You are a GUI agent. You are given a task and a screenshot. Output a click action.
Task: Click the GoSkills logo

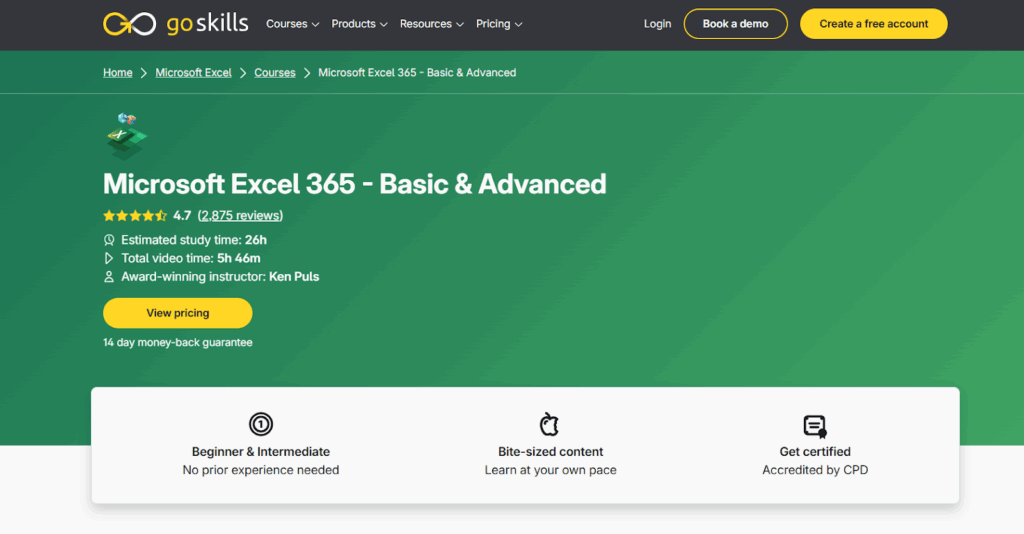click(176, 24)
